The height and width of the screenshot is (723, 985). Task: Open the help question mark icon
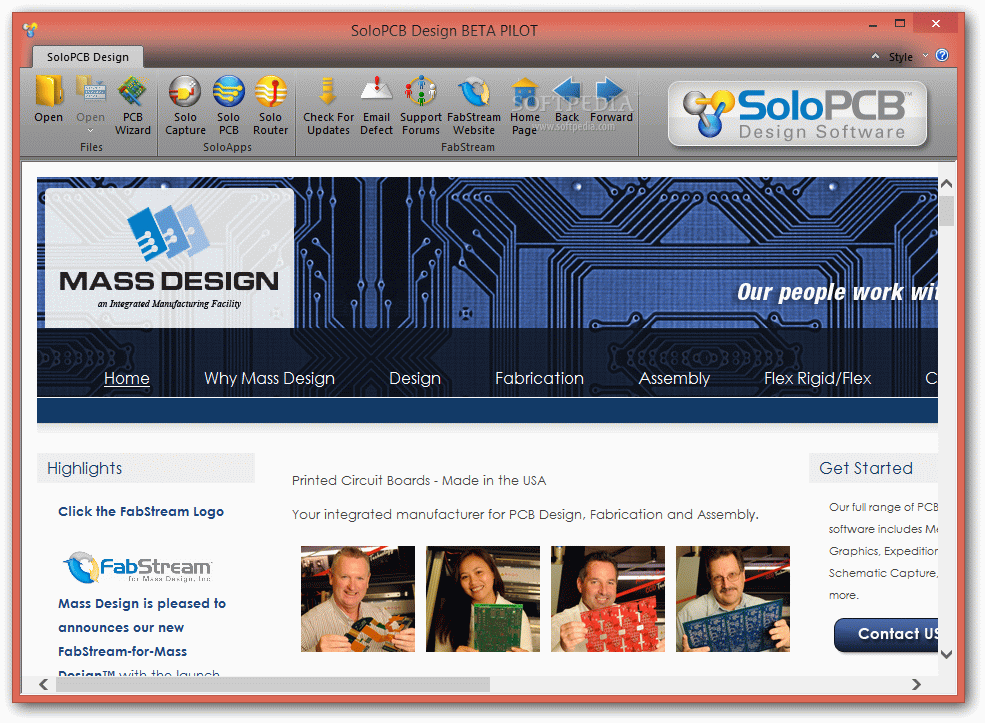tap(942, 55)
